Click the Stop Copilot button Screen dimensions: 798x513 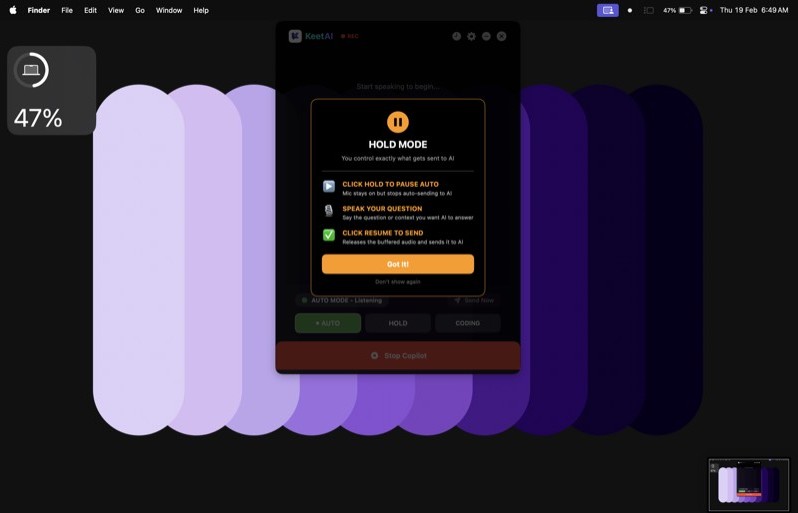pos(398,356)
